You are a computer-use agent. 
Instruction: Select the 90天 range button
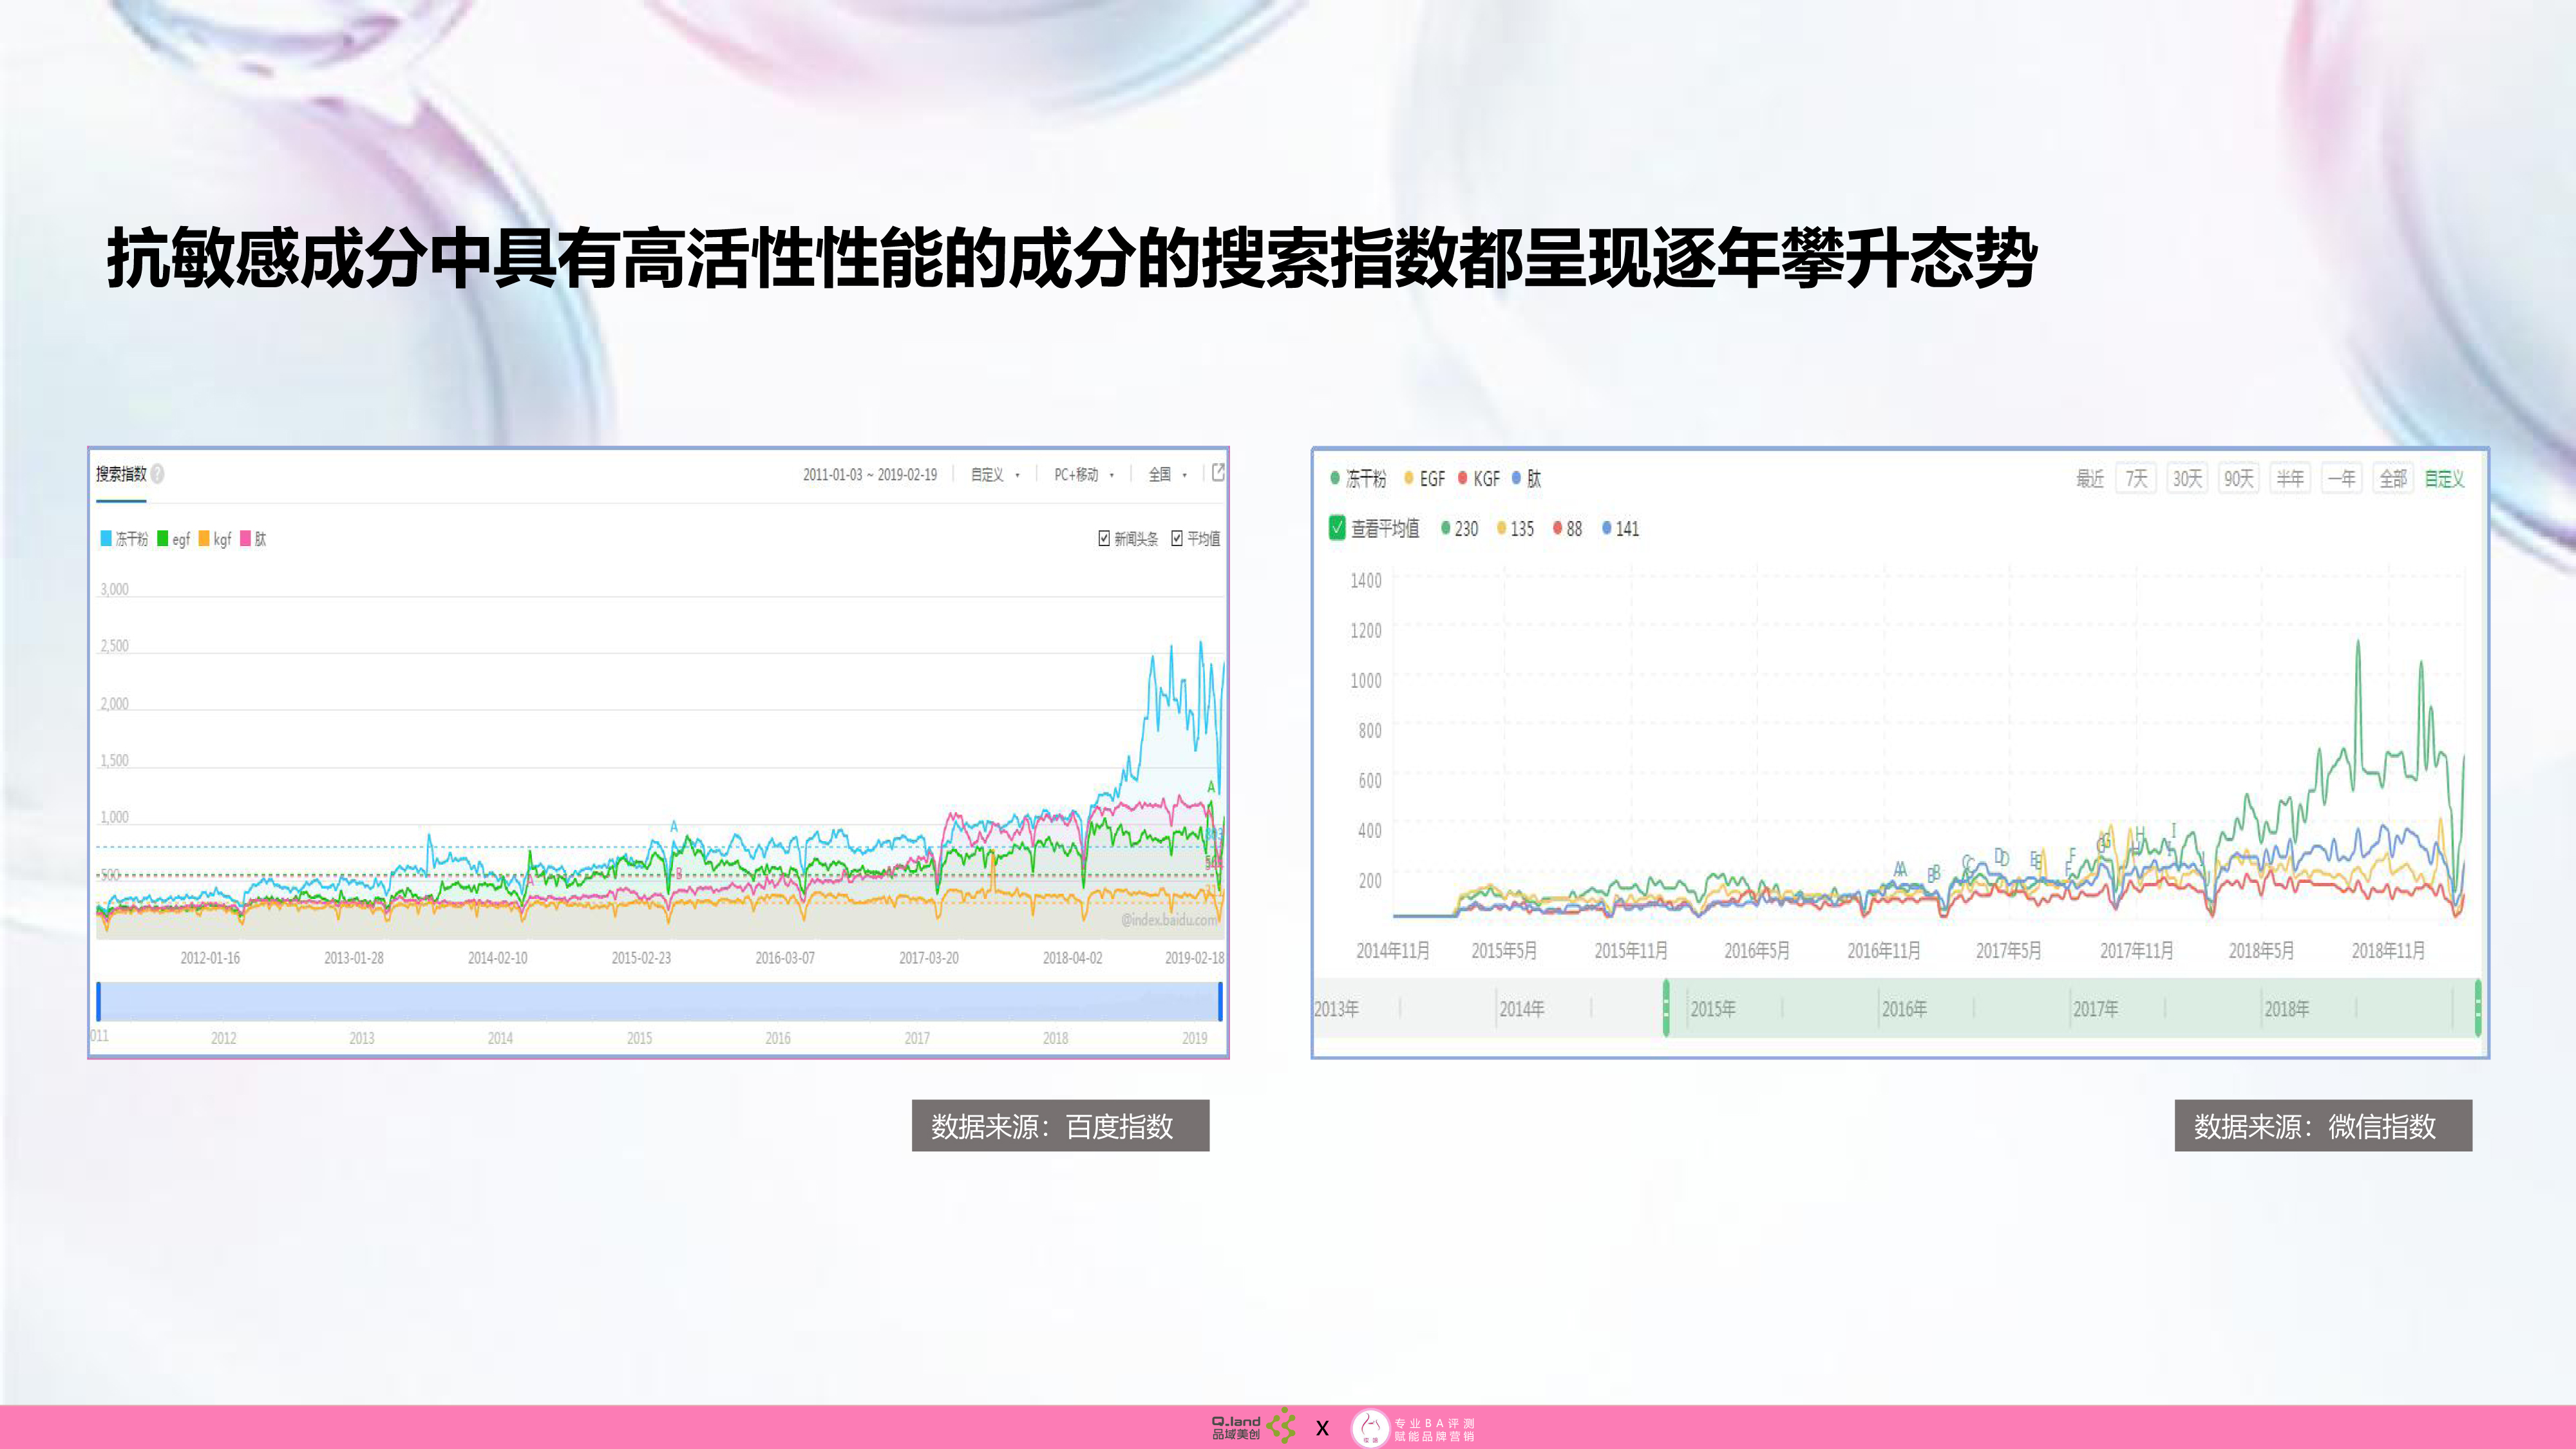2238,479
